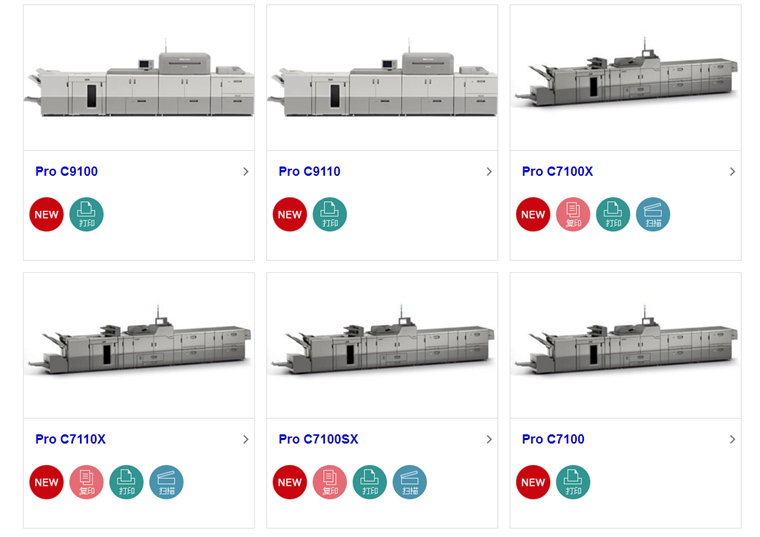Click the print icon under Pro C7100
This screenshot has height=537, width=760.
(x=573, y=482)
